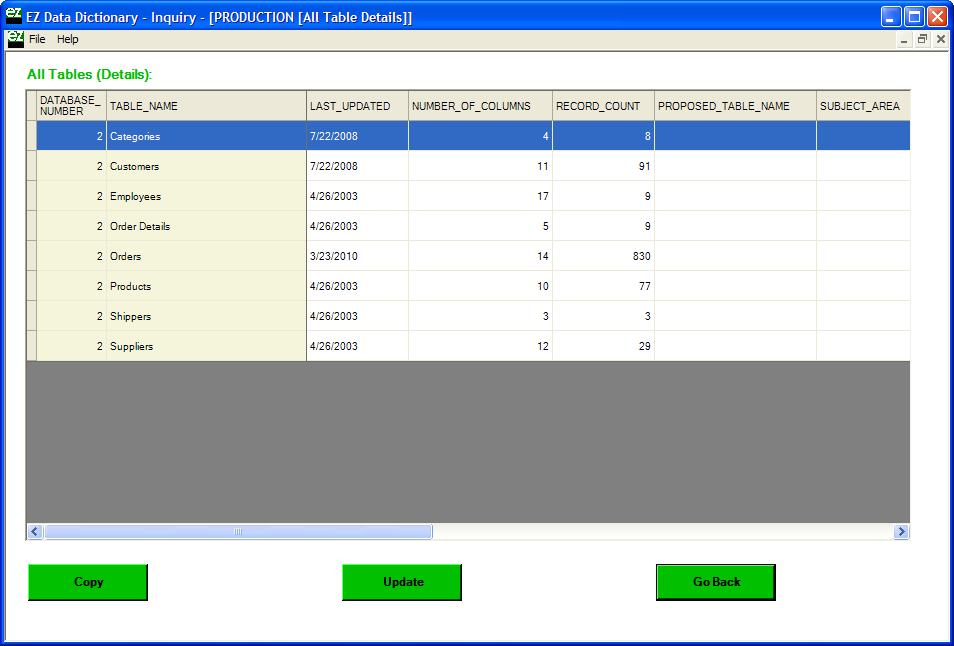Click the EZ document icon beside File menu

click(15, 39)
